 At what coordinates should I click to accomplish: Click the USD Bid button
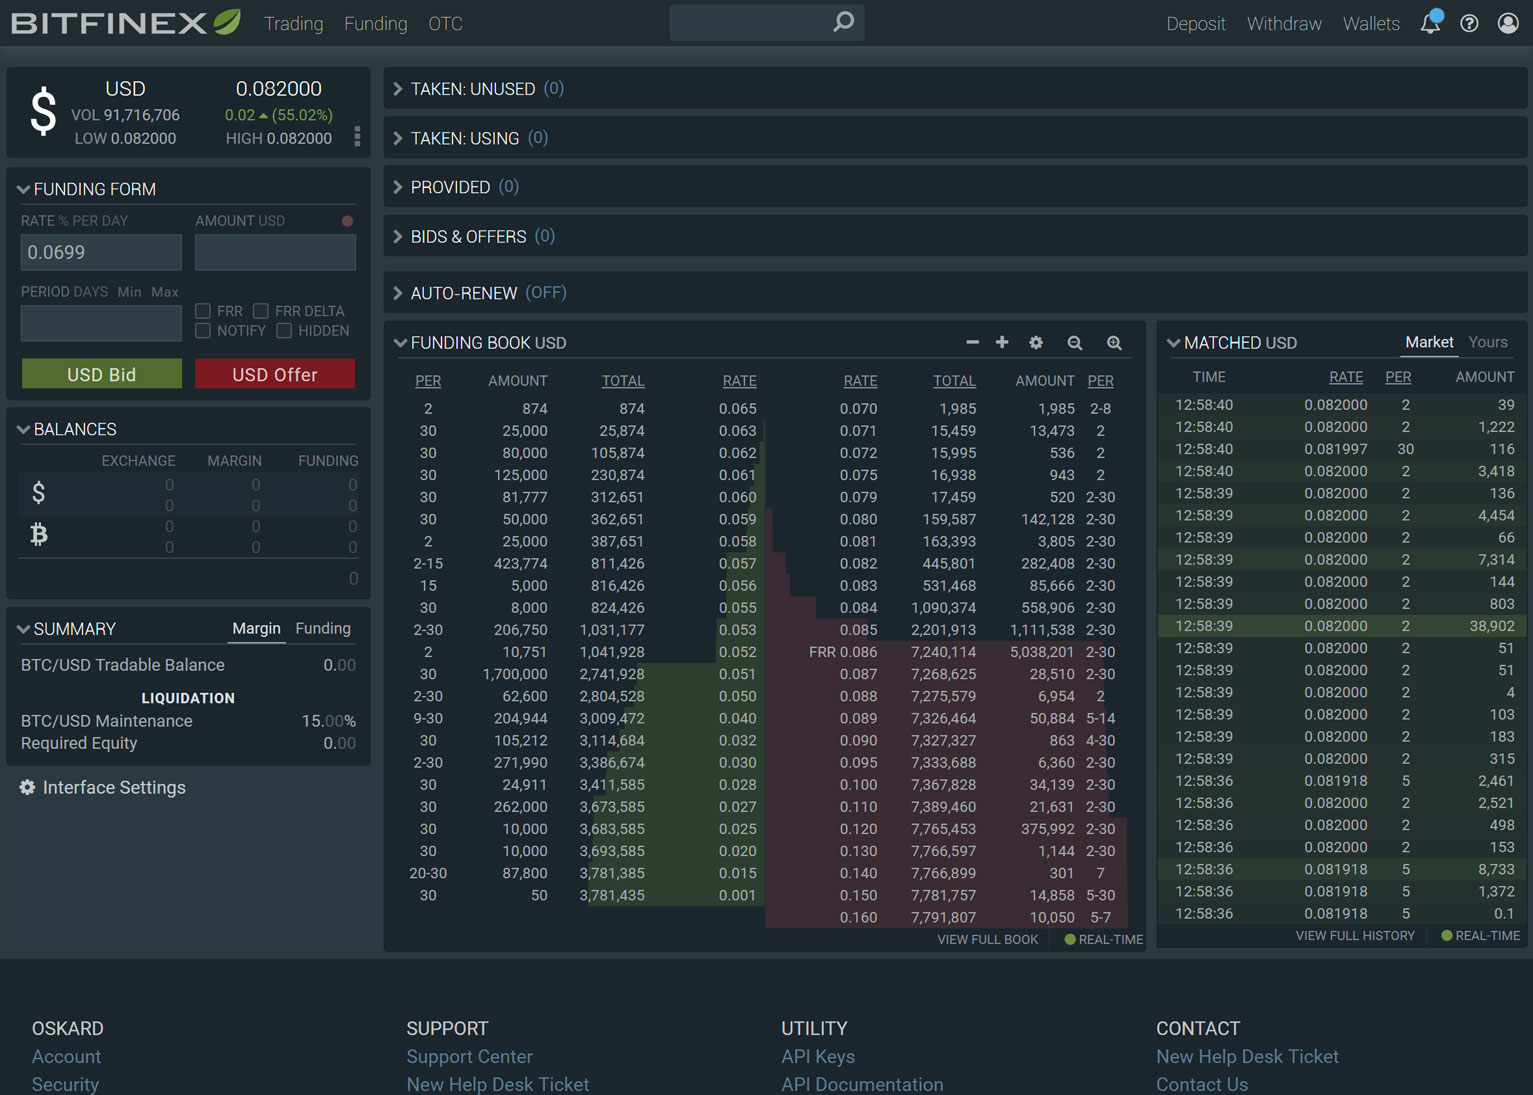tap(102, 374)
